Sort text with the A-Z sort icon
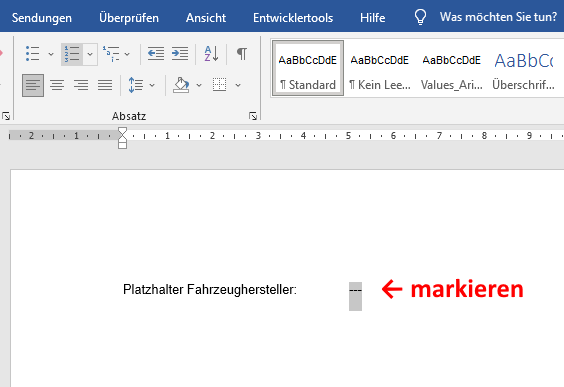 coord(211,54)
